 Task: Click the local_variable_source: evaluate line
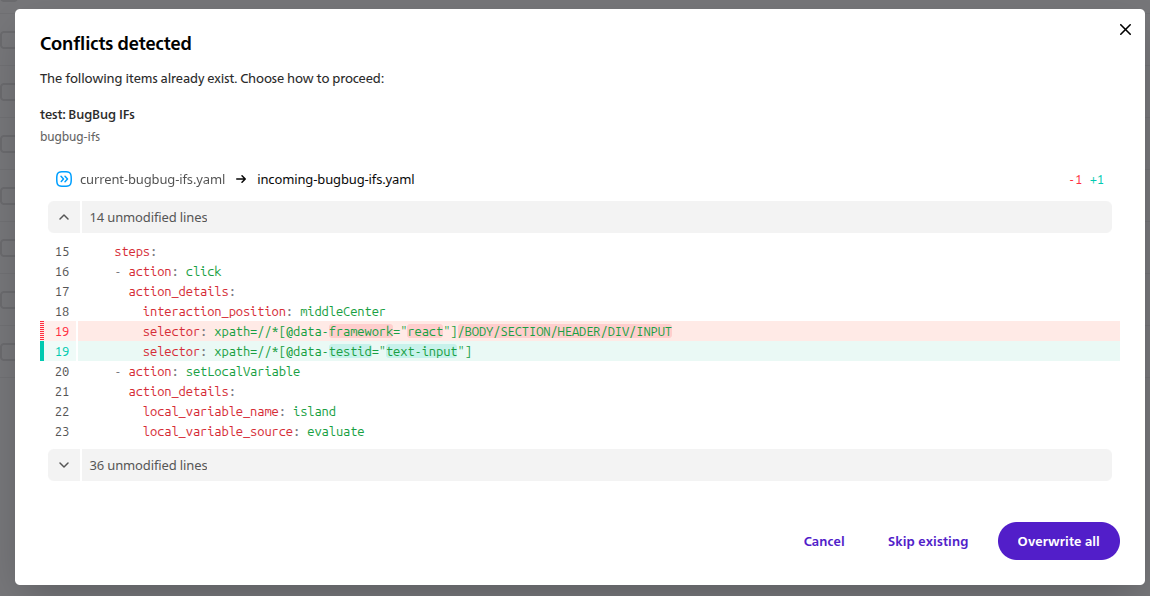pos(253,432)
